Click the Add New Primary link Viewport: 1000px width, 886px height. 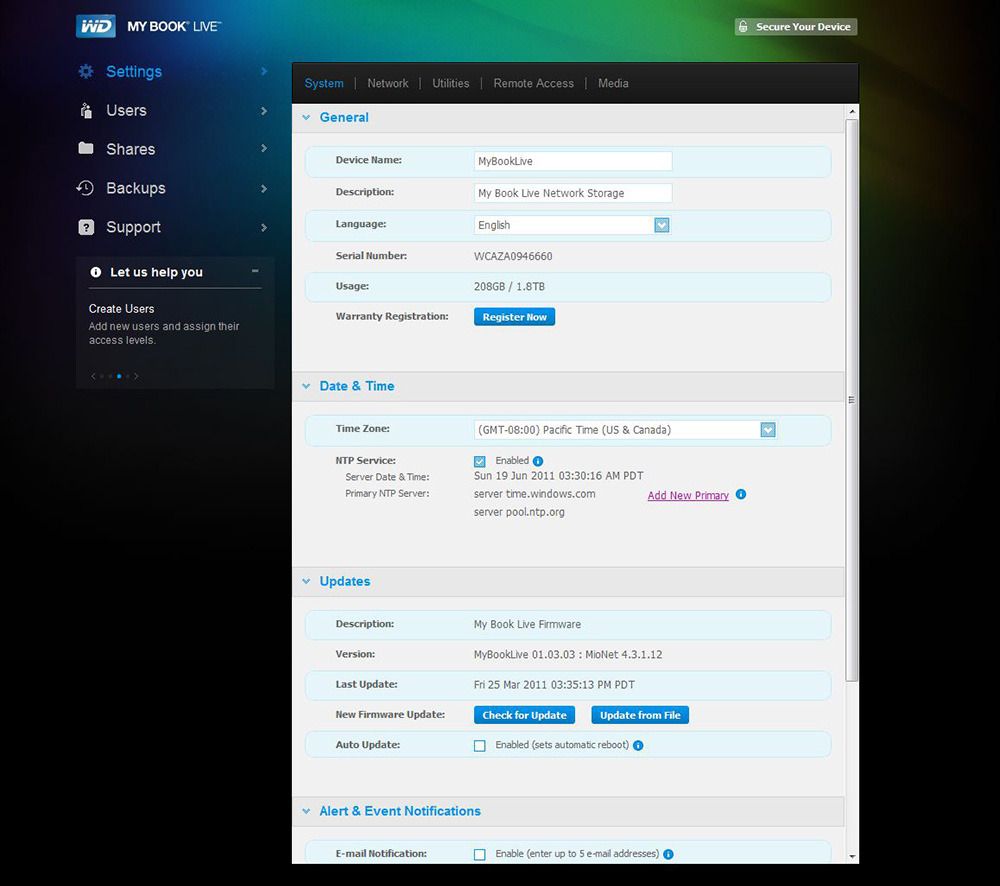click(688, 496)
